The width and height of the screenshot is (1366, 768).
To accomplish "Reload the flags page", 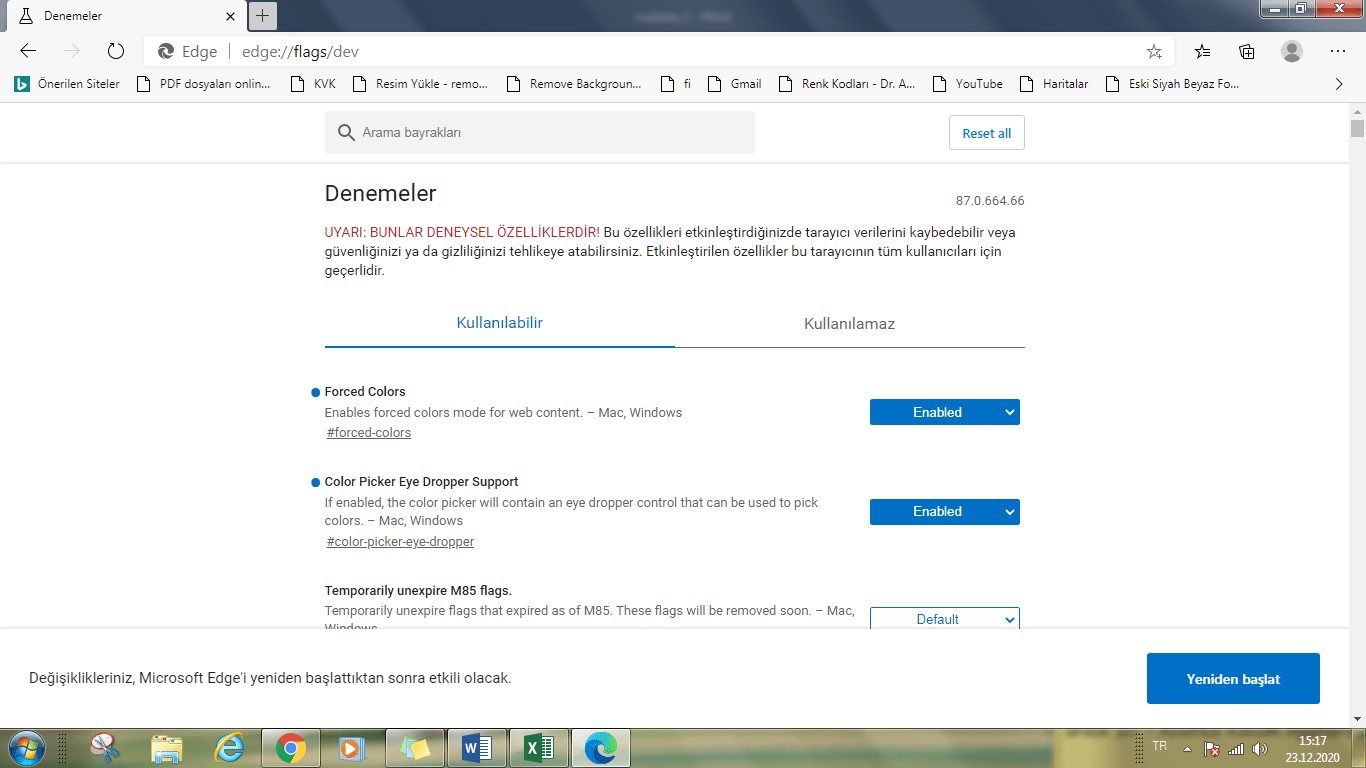I will point(115,51).
